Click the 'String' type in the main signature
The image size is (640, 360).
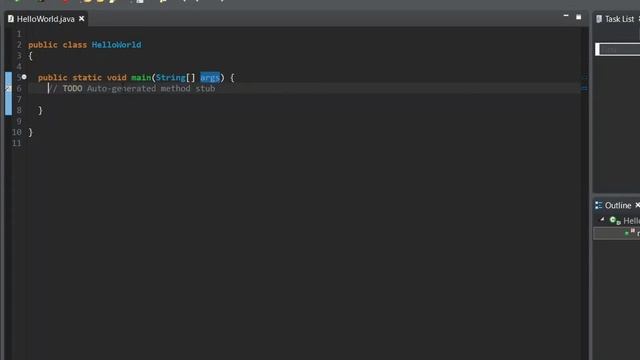(x=171, y=77)
